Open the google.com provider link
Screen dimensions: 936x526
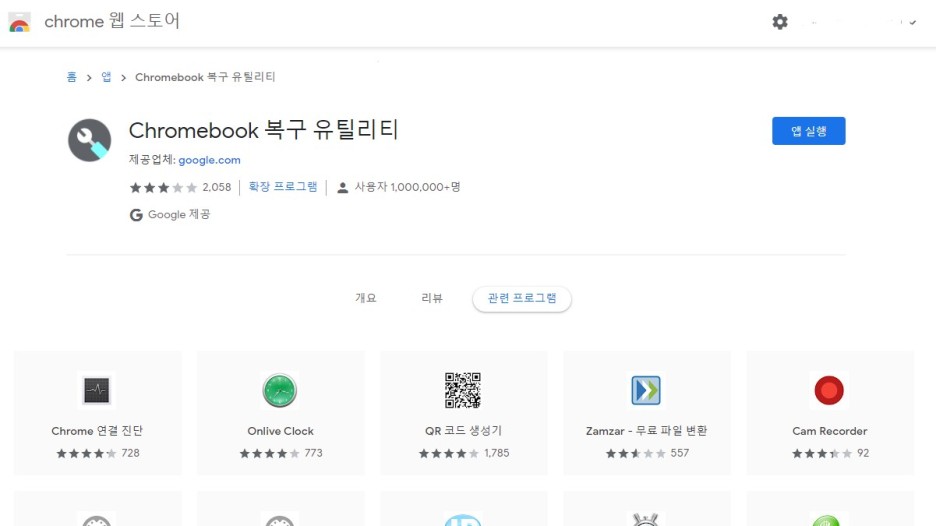point(210,160)
